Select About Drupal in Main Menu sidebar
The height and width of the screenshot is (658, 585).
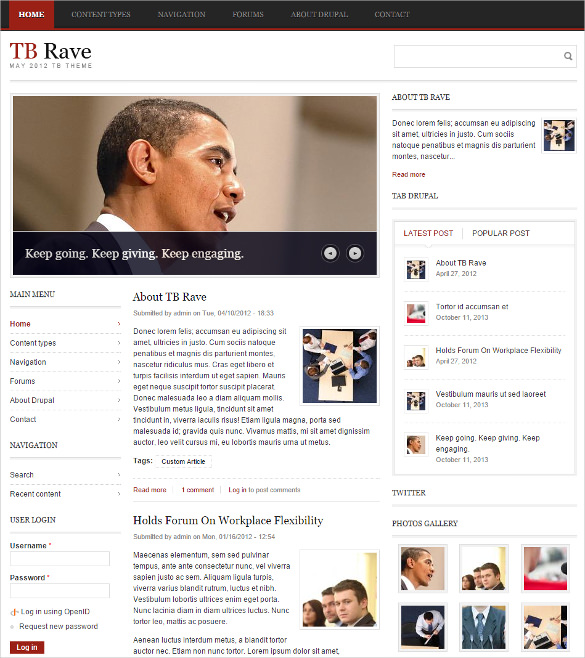[32, 400]
